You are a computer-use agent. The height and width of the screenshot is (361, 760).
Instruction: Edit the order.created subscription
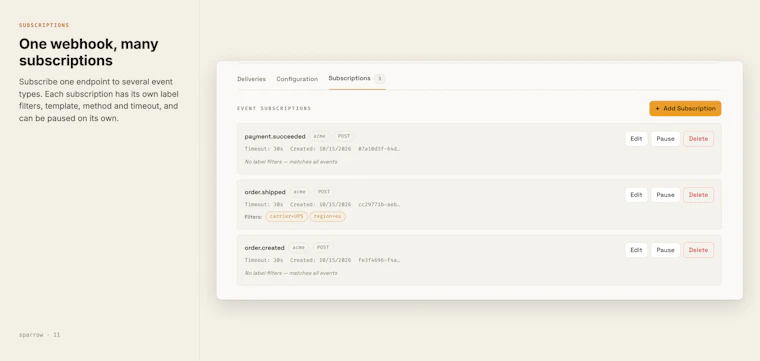636,250
